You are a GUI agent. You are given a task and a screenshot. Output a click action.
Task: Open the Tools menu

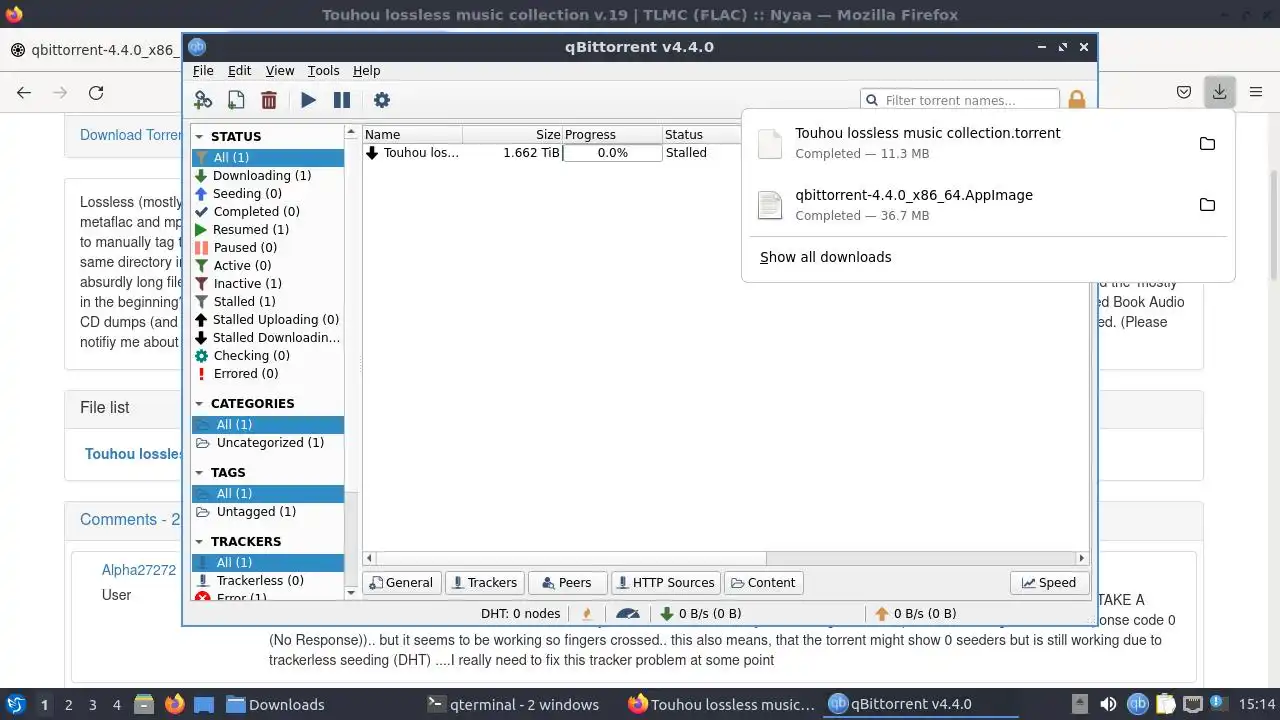(x=323, y=70)
